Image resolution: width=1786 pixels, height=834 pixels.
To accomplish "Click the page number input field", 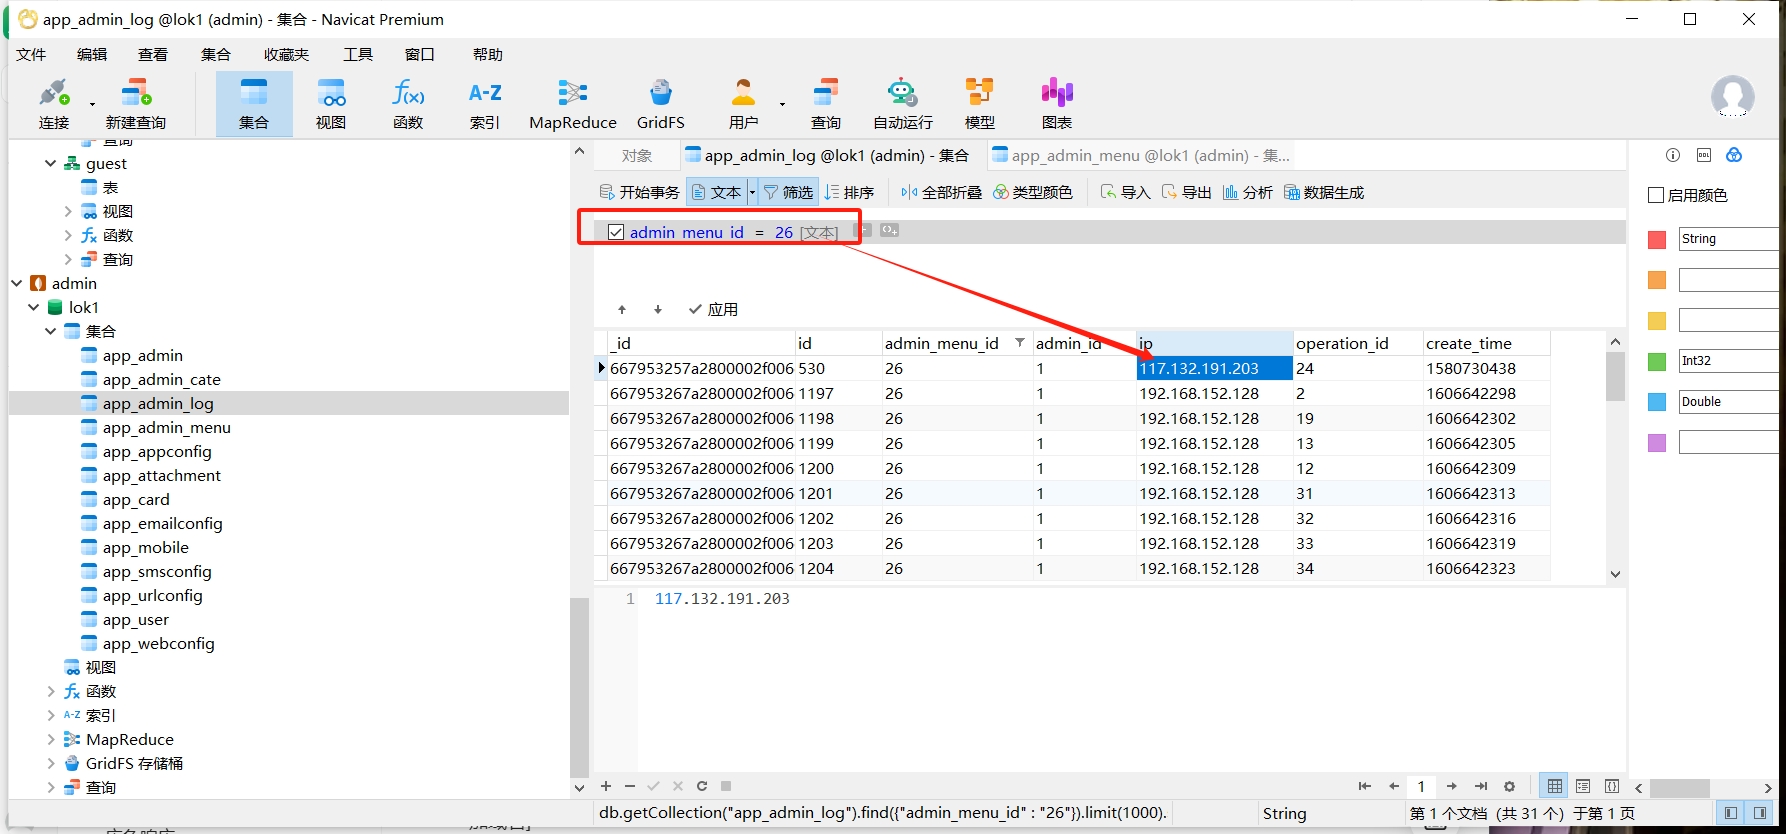I will [1421, 787].
